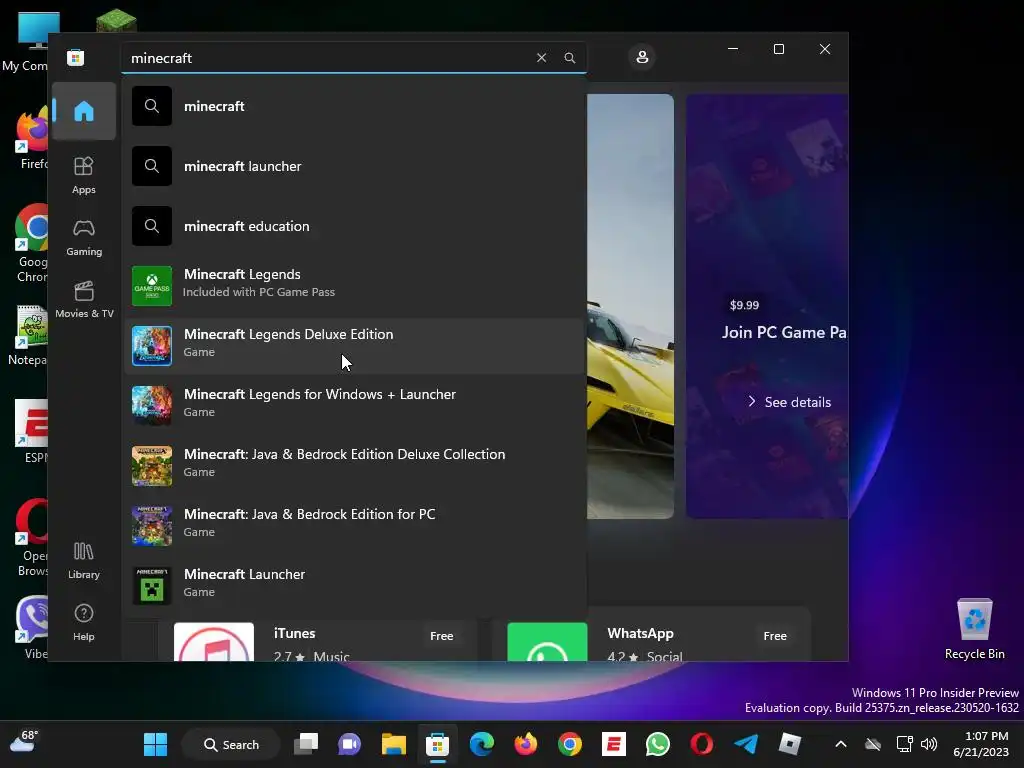Click the Free button for WhatsApp
The width and height of the screenshot is (1024, 768).
(775, 635)
